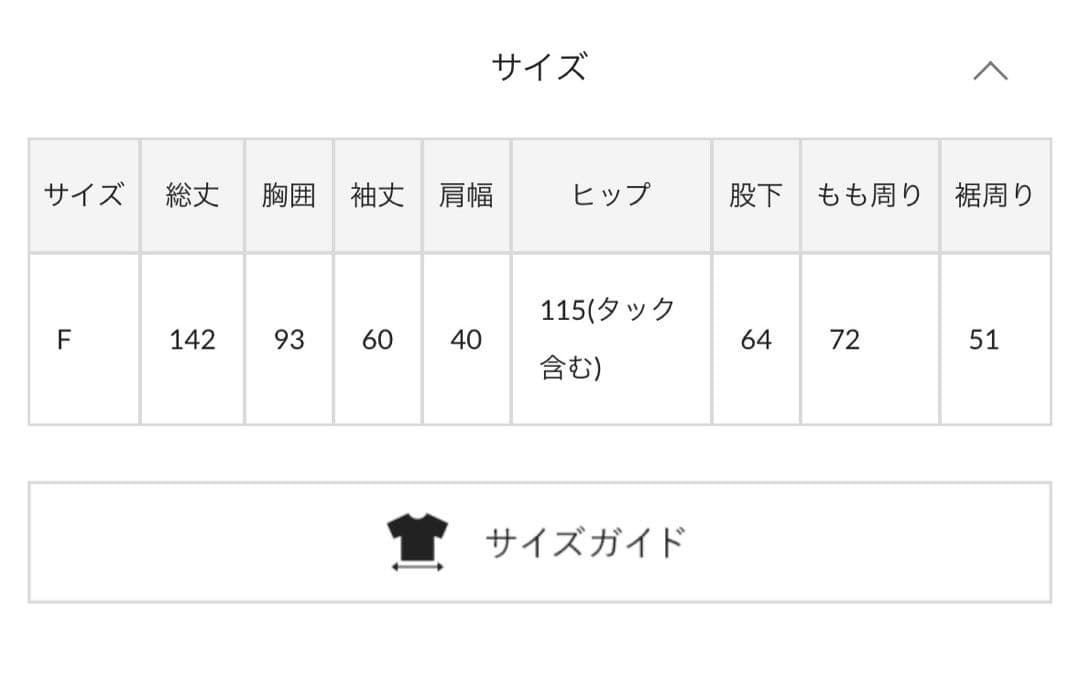This screenshot has height=683, width=1080.
Task: Click the 115(タック含む) hip value
Action: point(608,340)
